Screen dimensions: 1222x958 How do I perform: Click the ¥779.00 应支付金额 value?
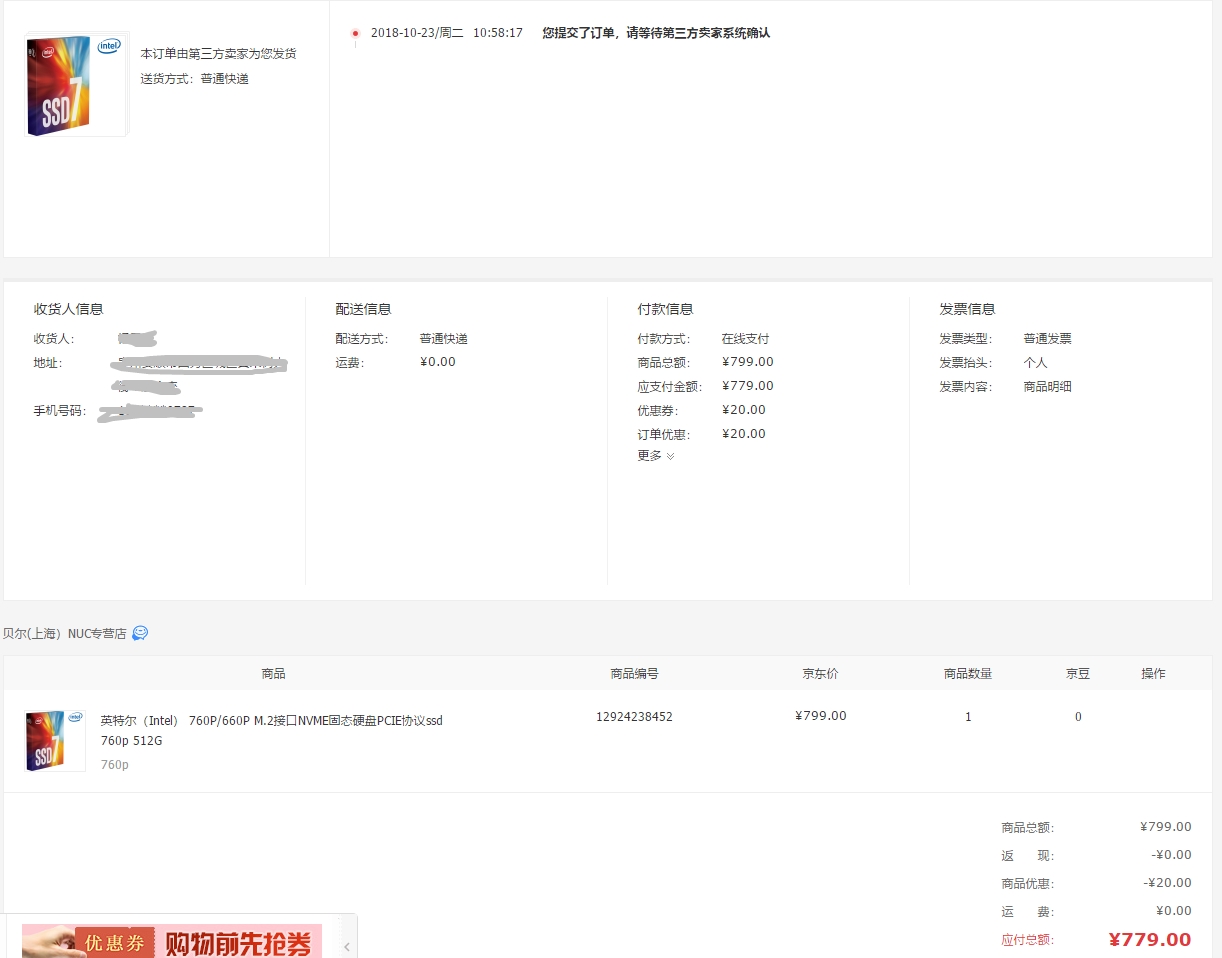pos(748,386)
